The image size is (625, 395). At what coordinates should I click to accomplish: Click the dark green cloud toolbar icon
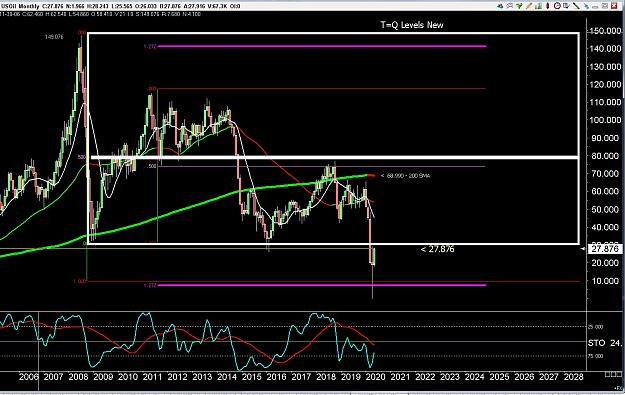(x=500, y=6)
